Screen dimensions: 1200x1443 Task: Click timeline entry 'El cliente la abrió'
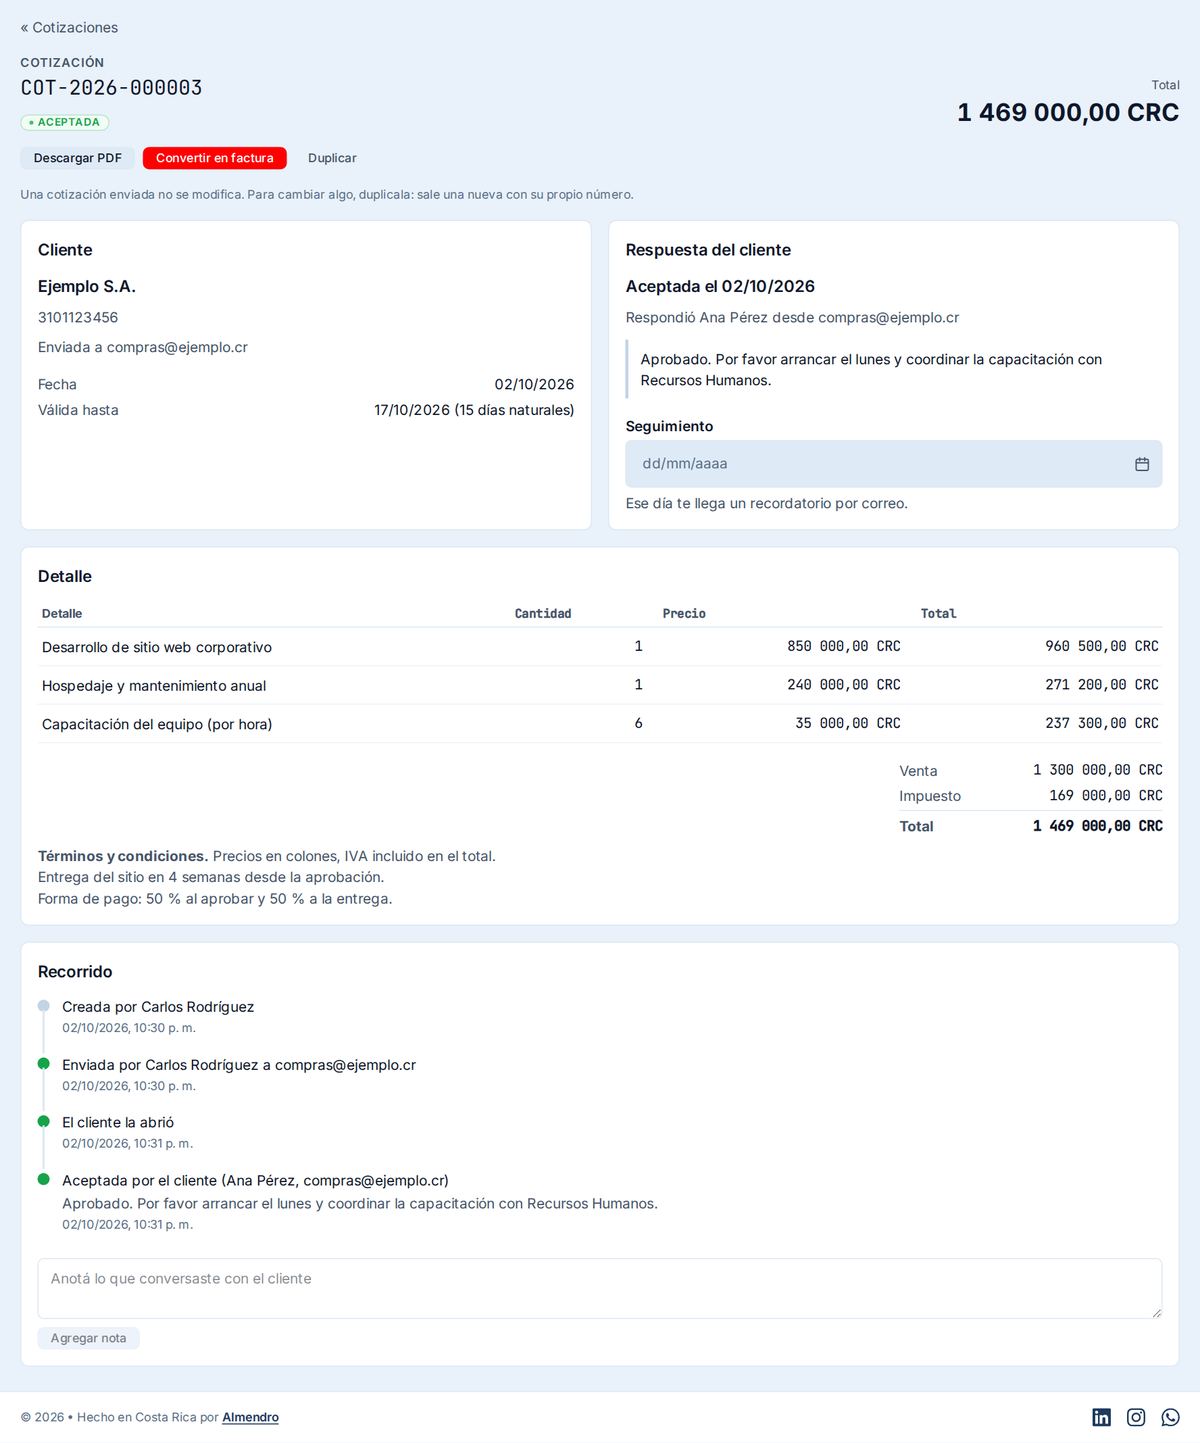118,1123
